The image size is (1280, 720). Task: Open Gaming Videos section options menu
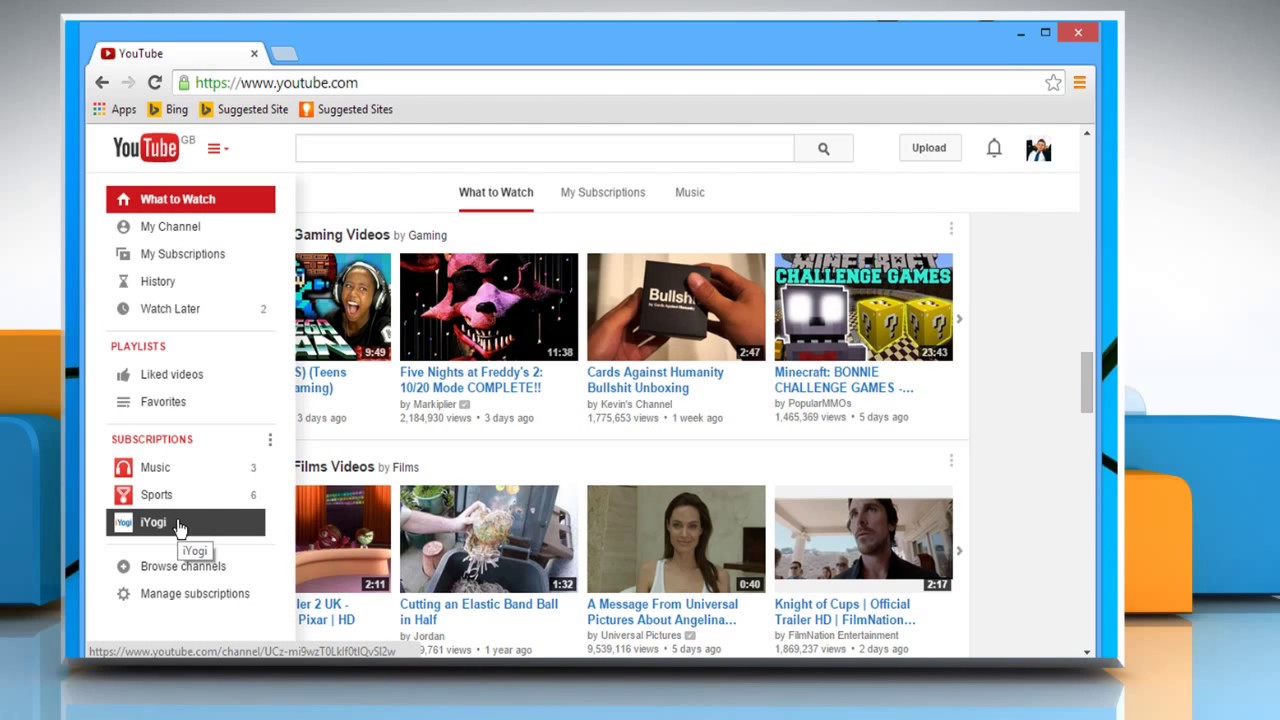[951, 229]
